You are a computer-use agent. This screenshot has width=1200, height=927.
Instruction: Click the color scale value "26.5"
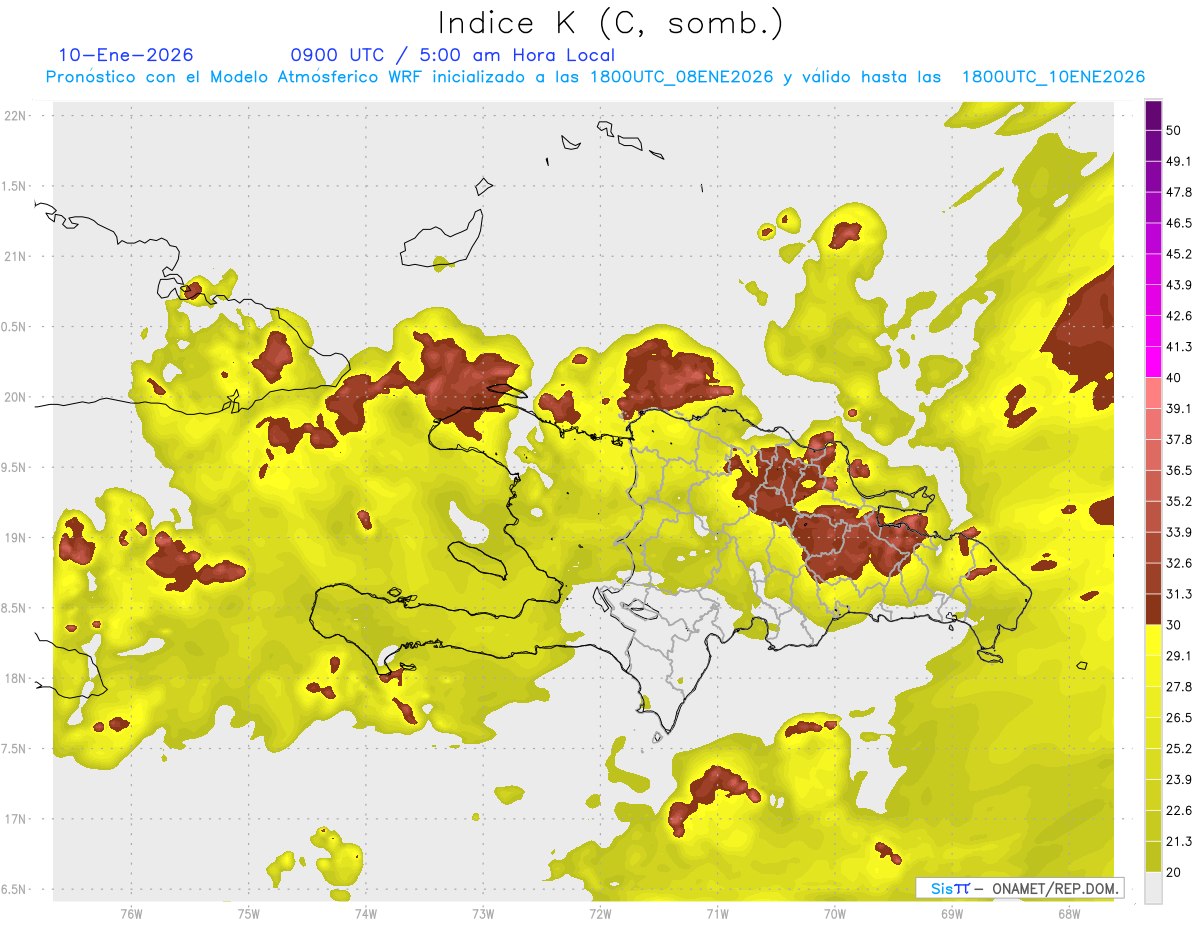point(1179,718)
